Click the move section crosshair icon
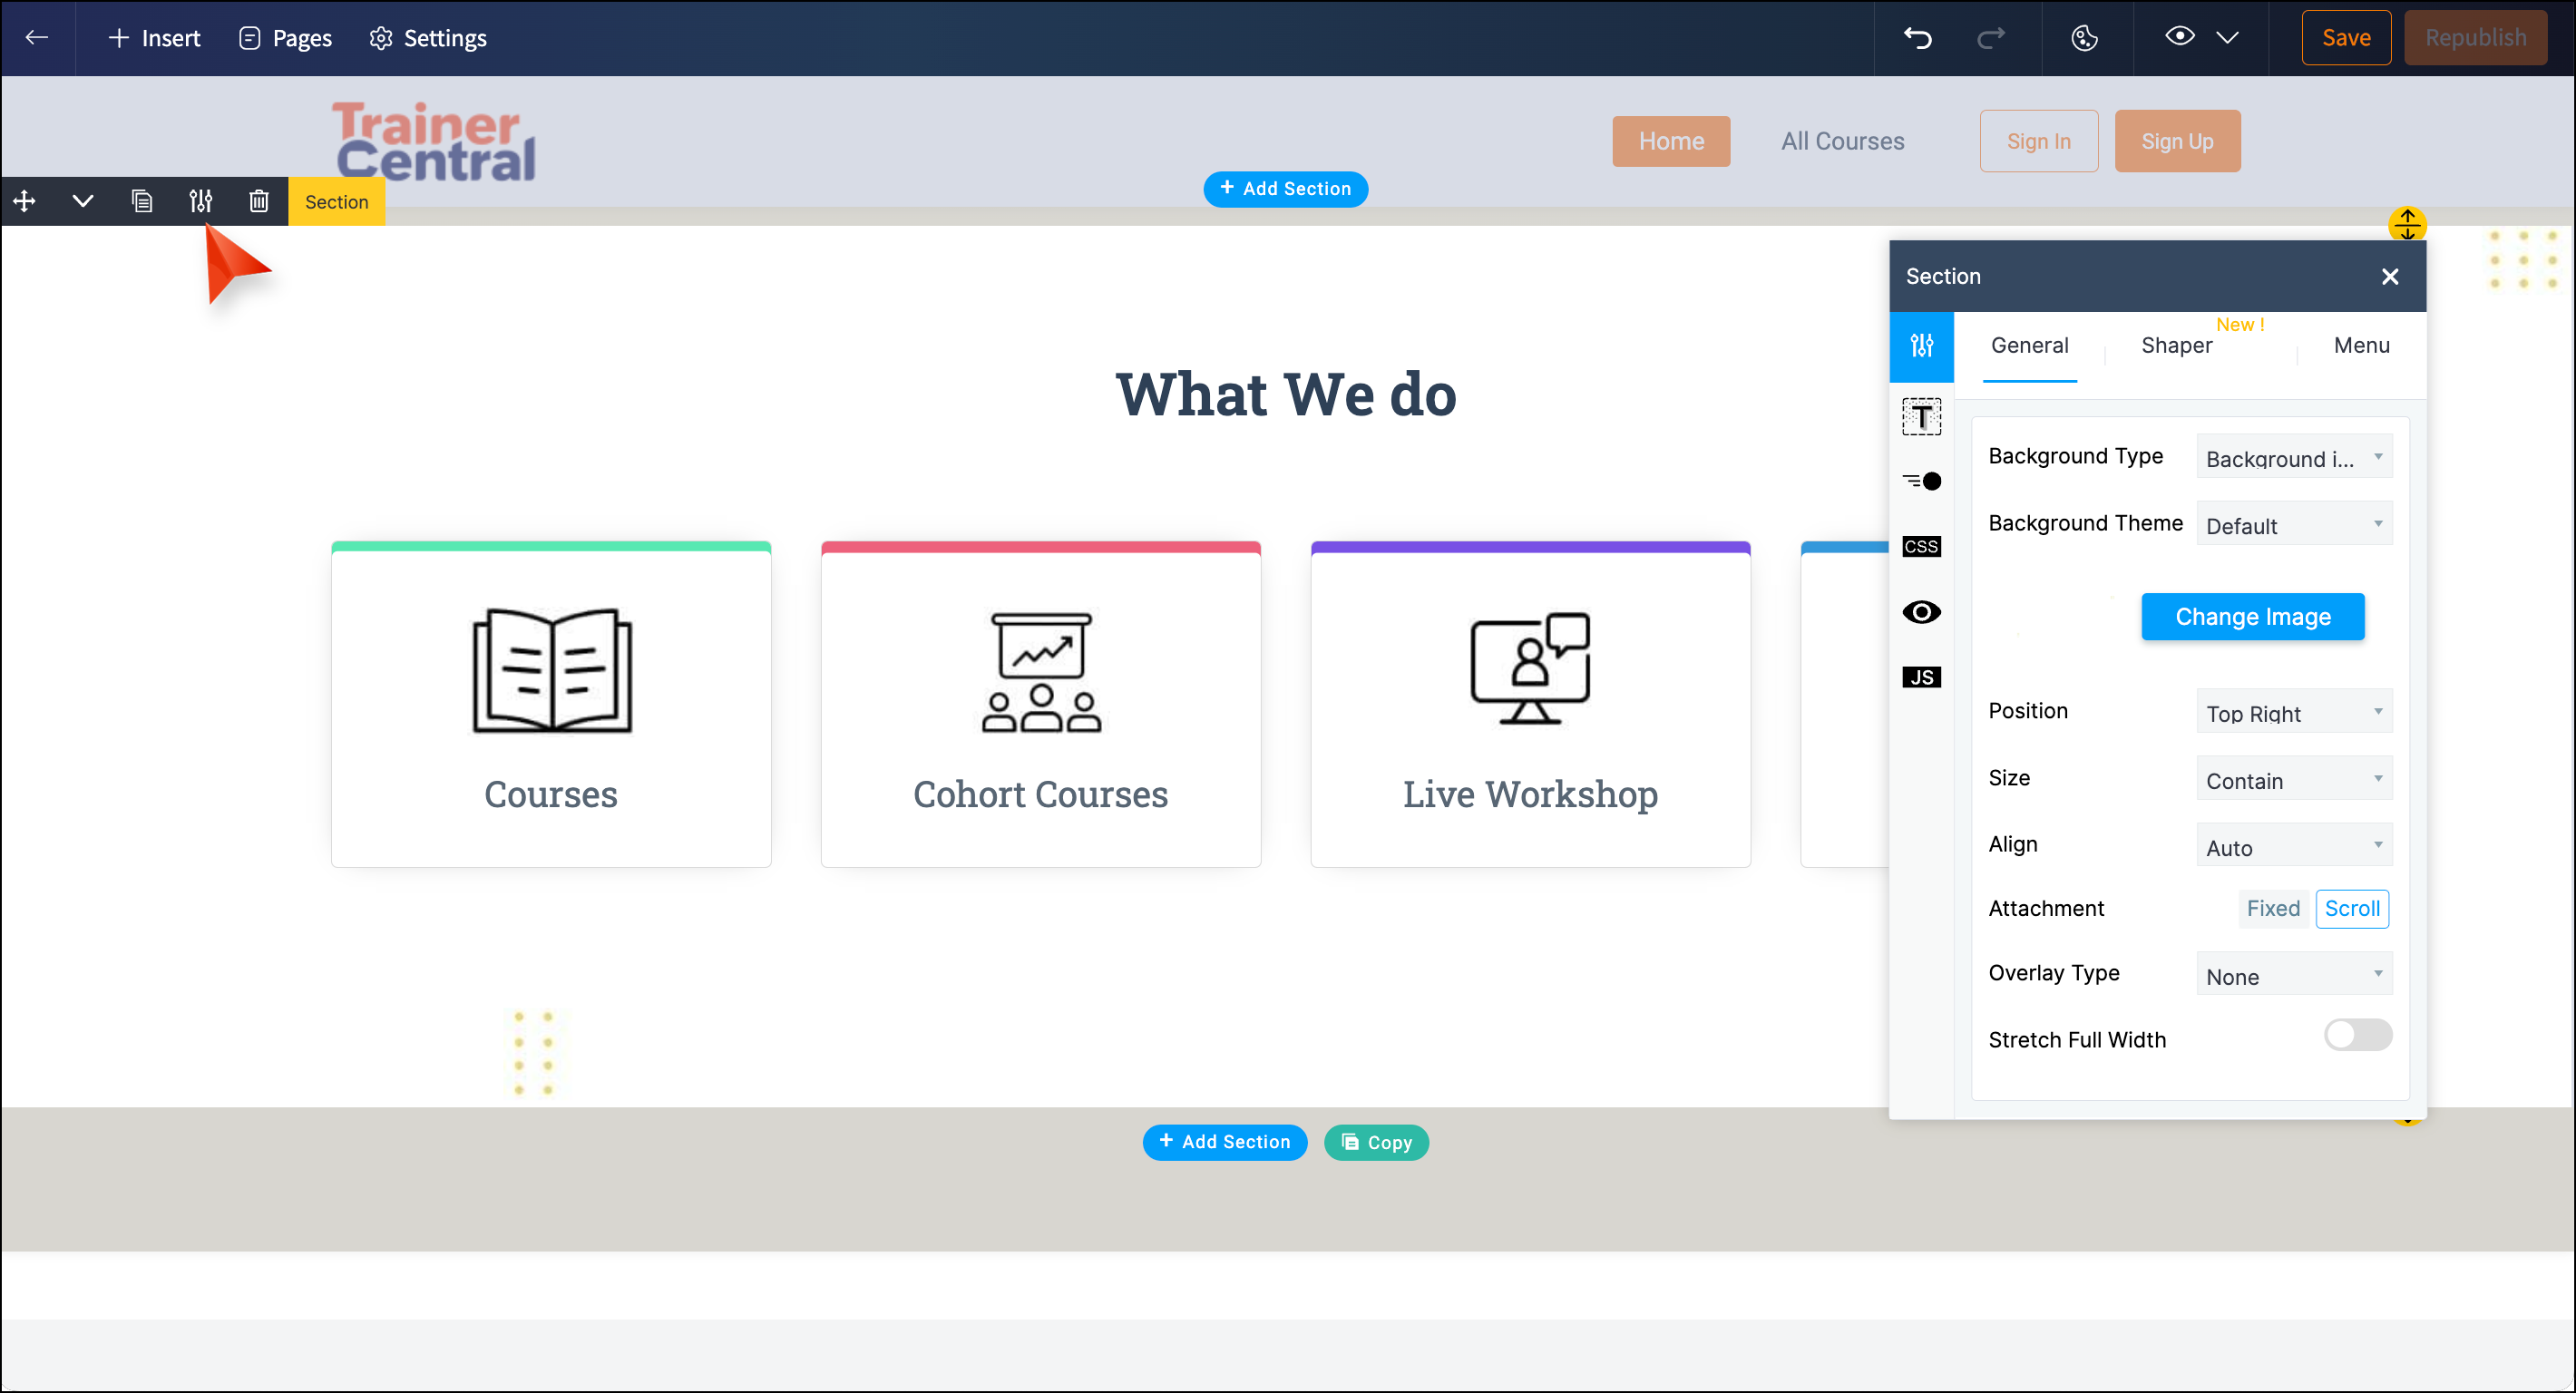 pos(24,201)
